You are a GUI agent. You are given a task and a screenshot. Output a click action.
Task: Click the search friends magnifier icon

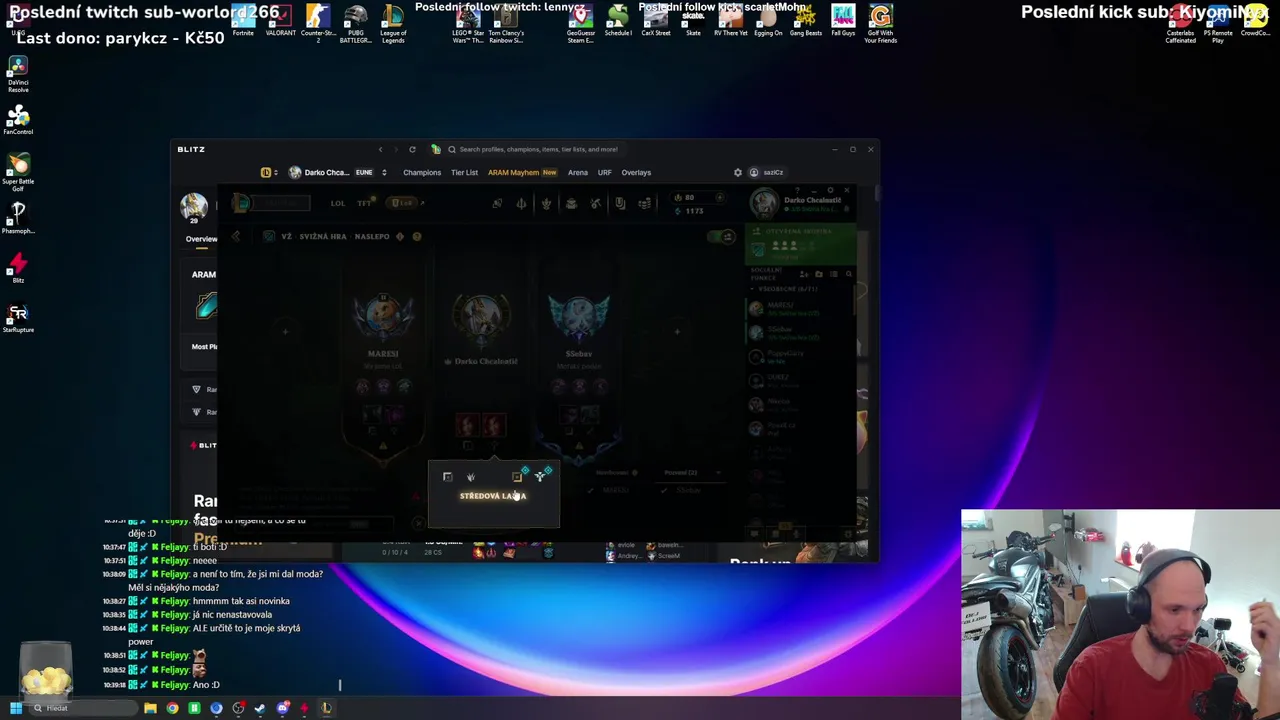click(848, 274)
